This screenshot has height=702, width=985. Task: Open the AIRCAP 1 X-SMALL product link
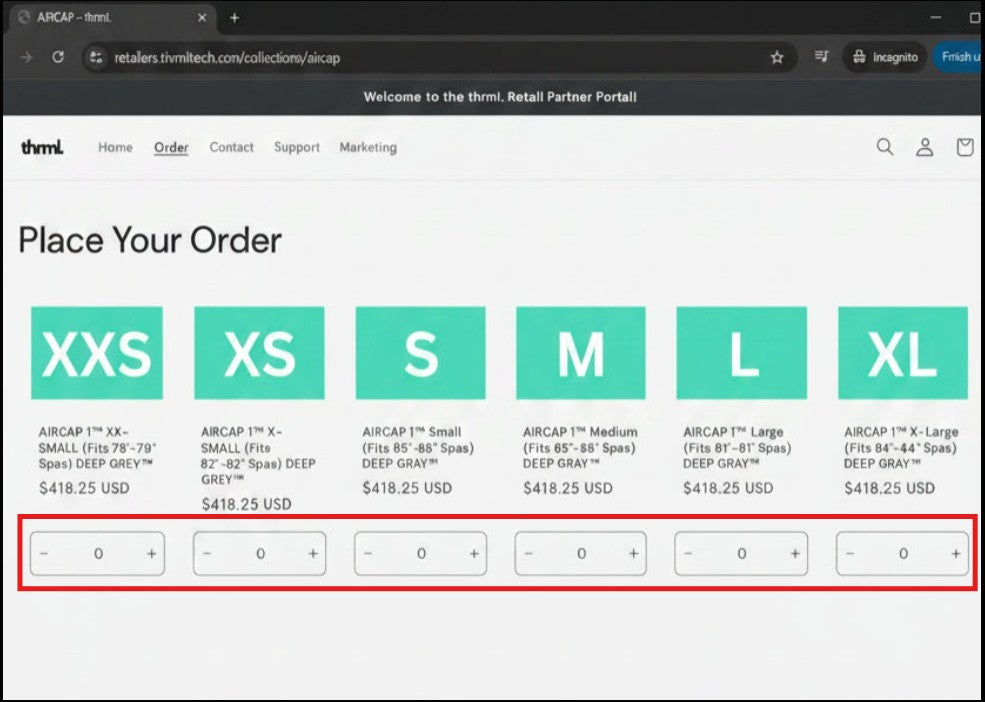[x=258, y=456]
